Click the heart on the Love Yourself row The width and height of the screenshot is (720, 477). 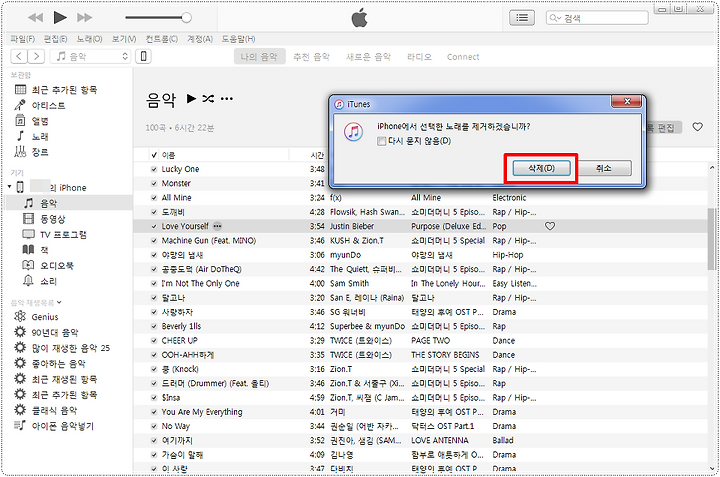550,226
